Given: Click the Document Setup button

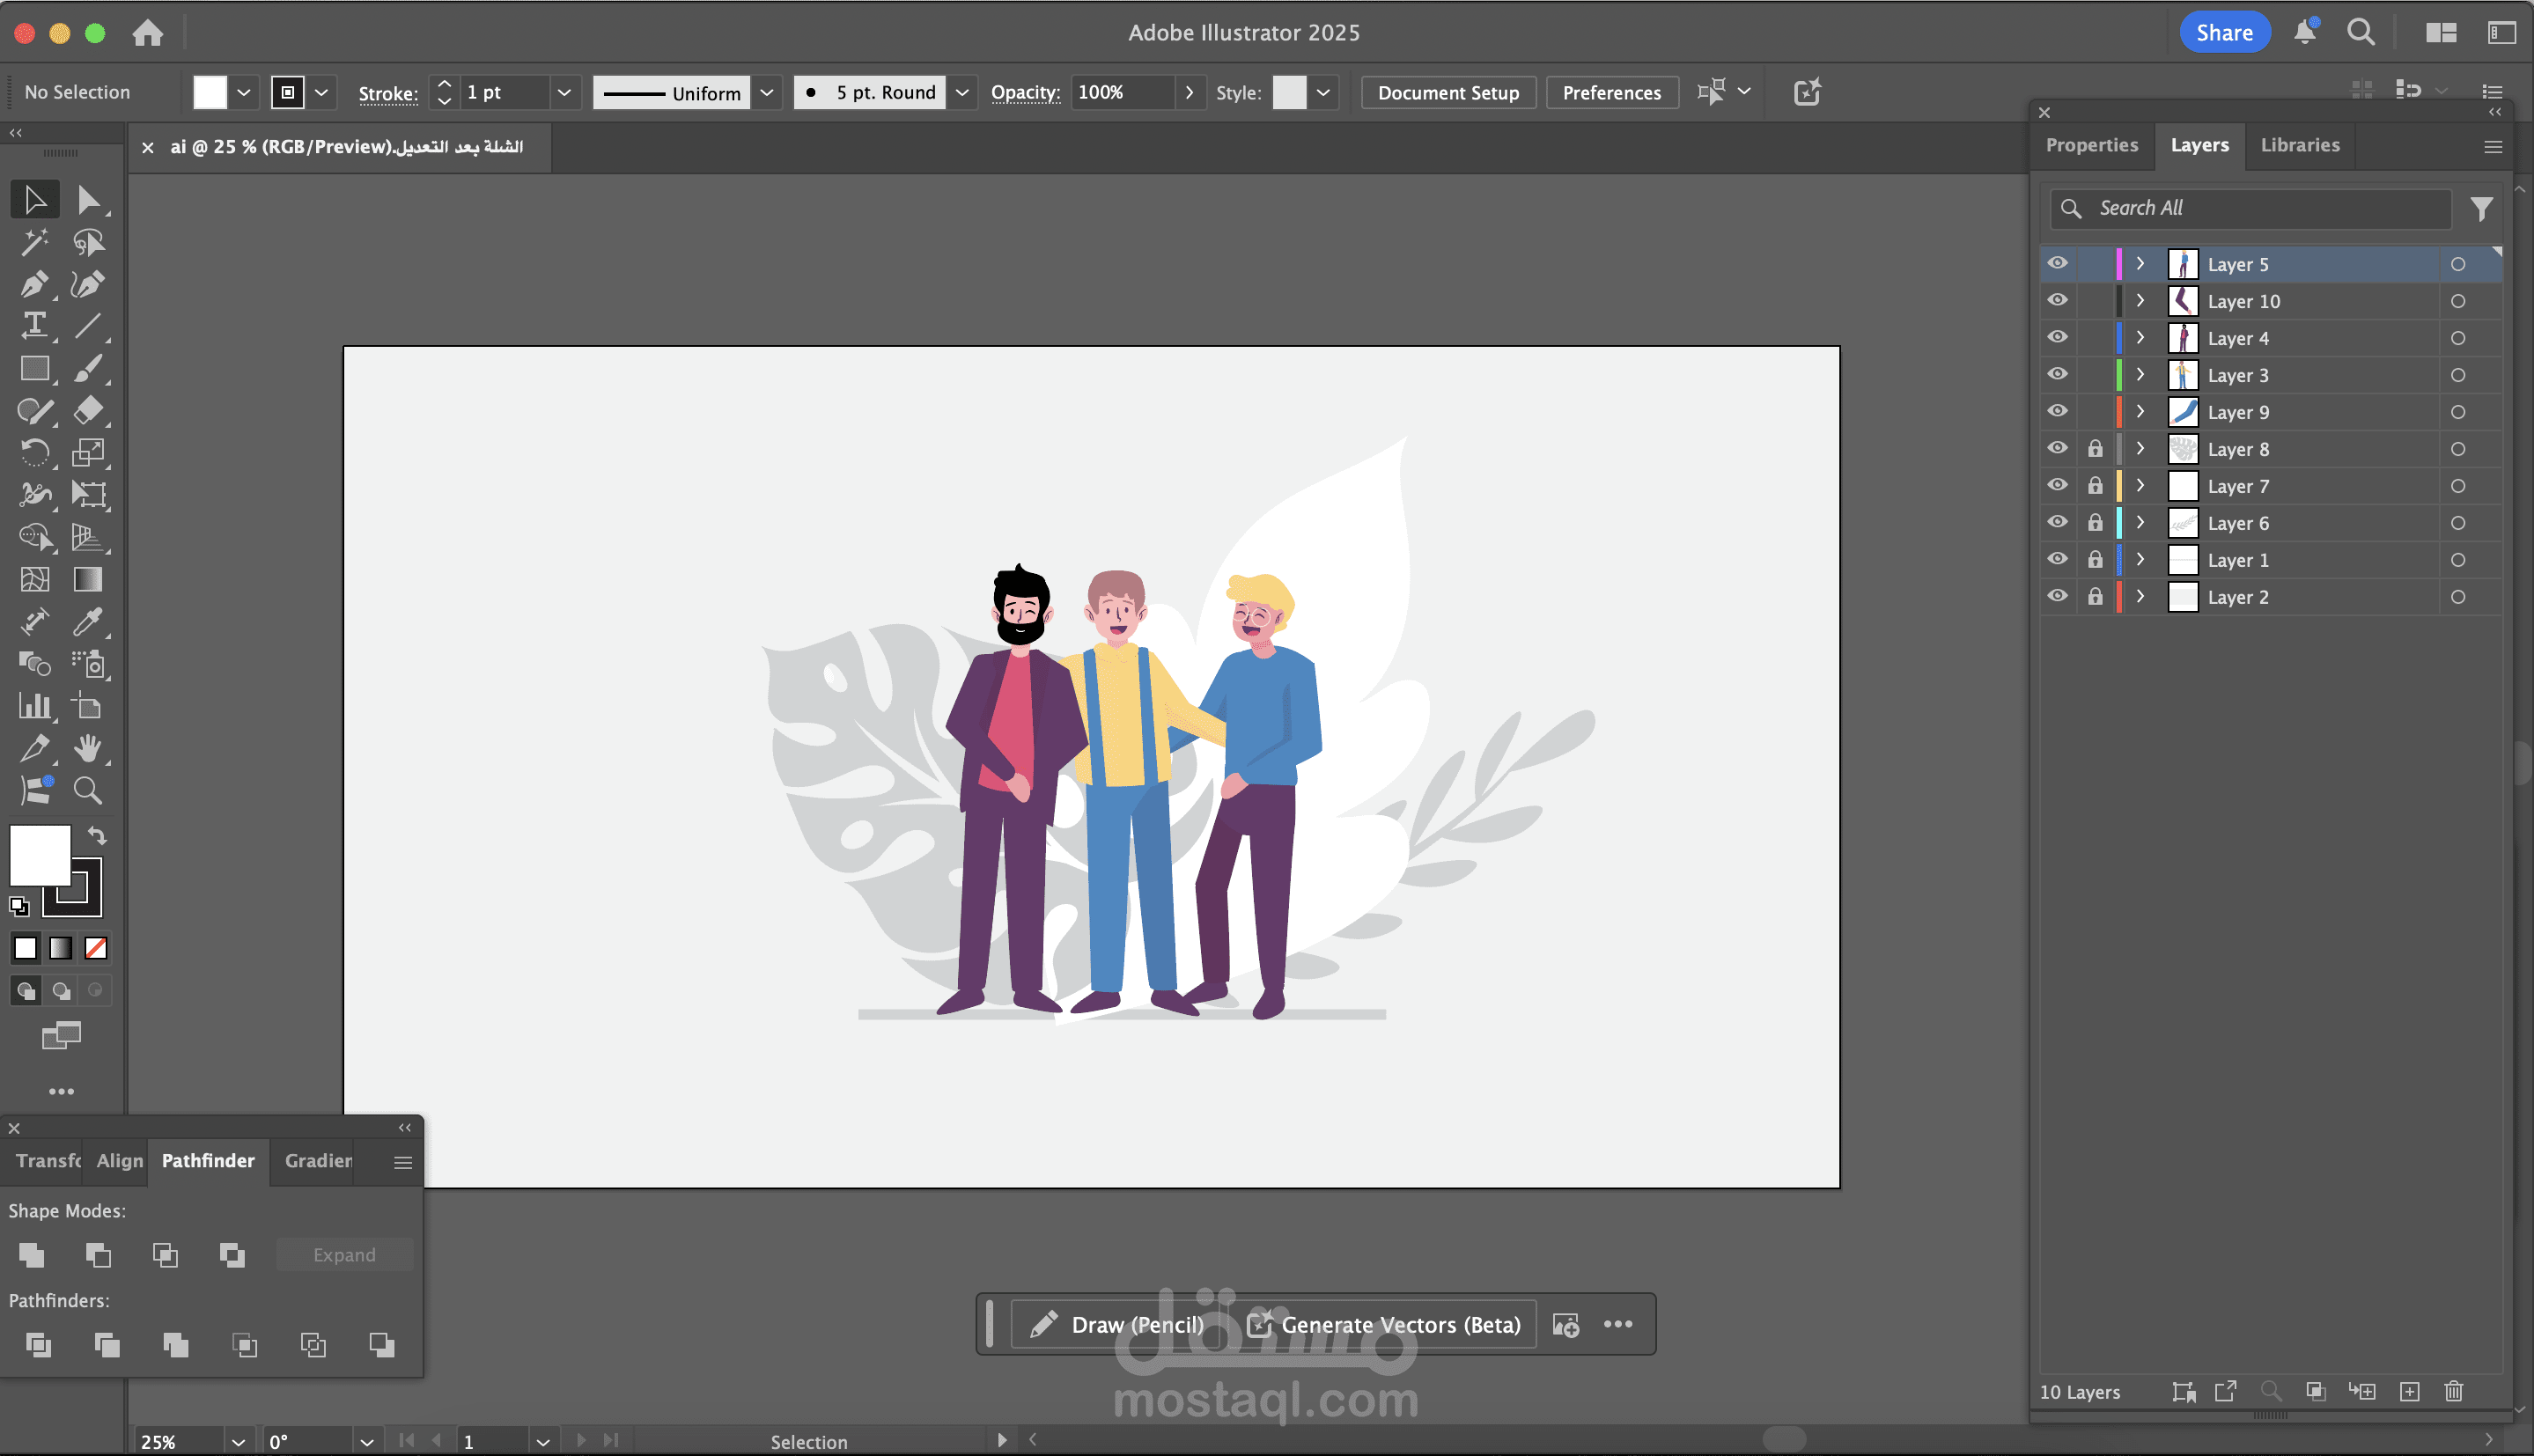Looking at the screenshot, I should [x=1447, y=92].
